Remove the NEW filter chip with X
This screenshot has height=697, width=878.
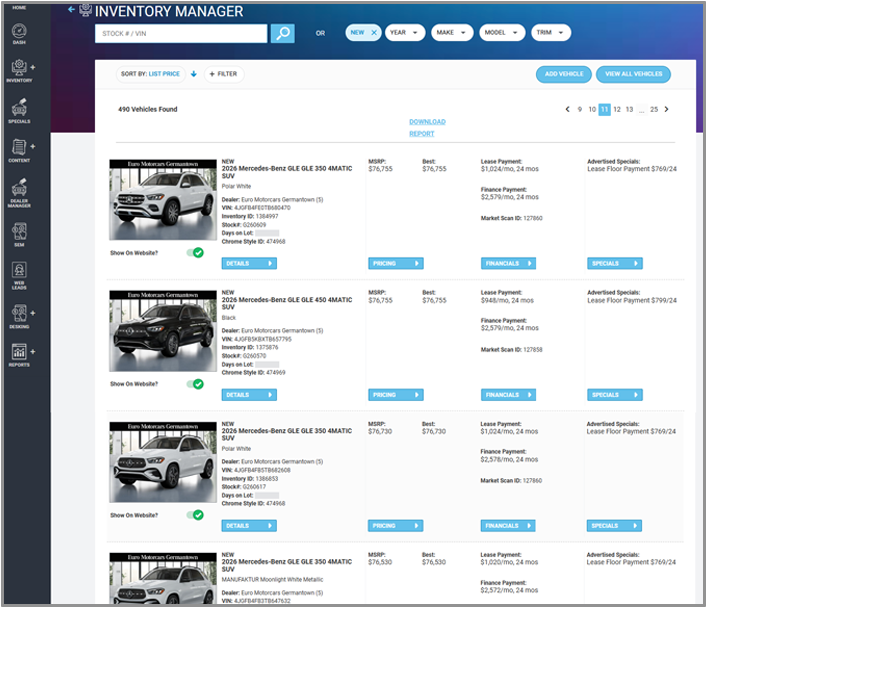pos(374,32)
